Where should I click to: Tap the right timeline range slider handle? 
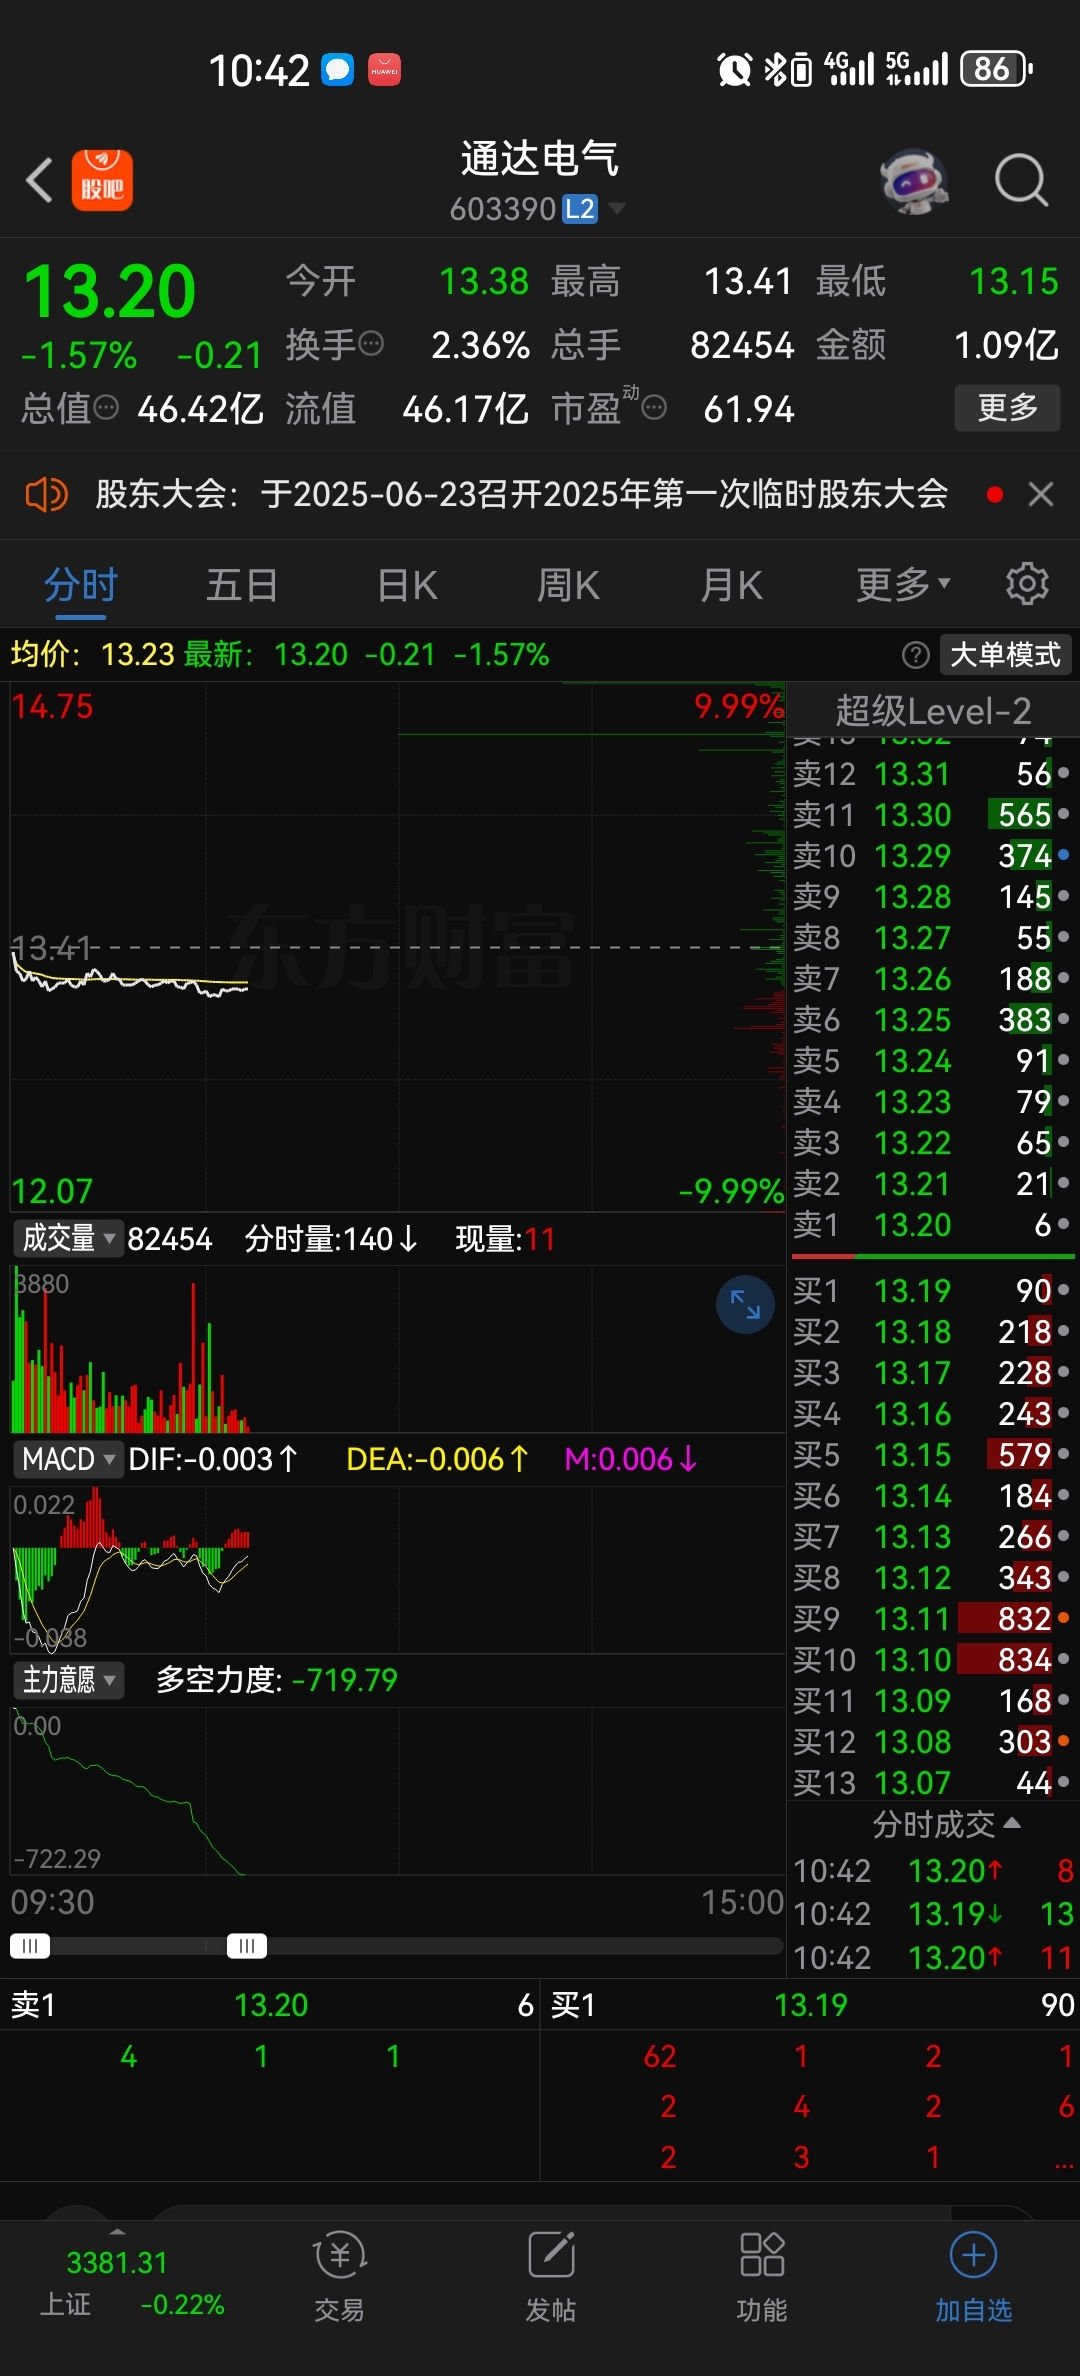[x=247, y=1945]
